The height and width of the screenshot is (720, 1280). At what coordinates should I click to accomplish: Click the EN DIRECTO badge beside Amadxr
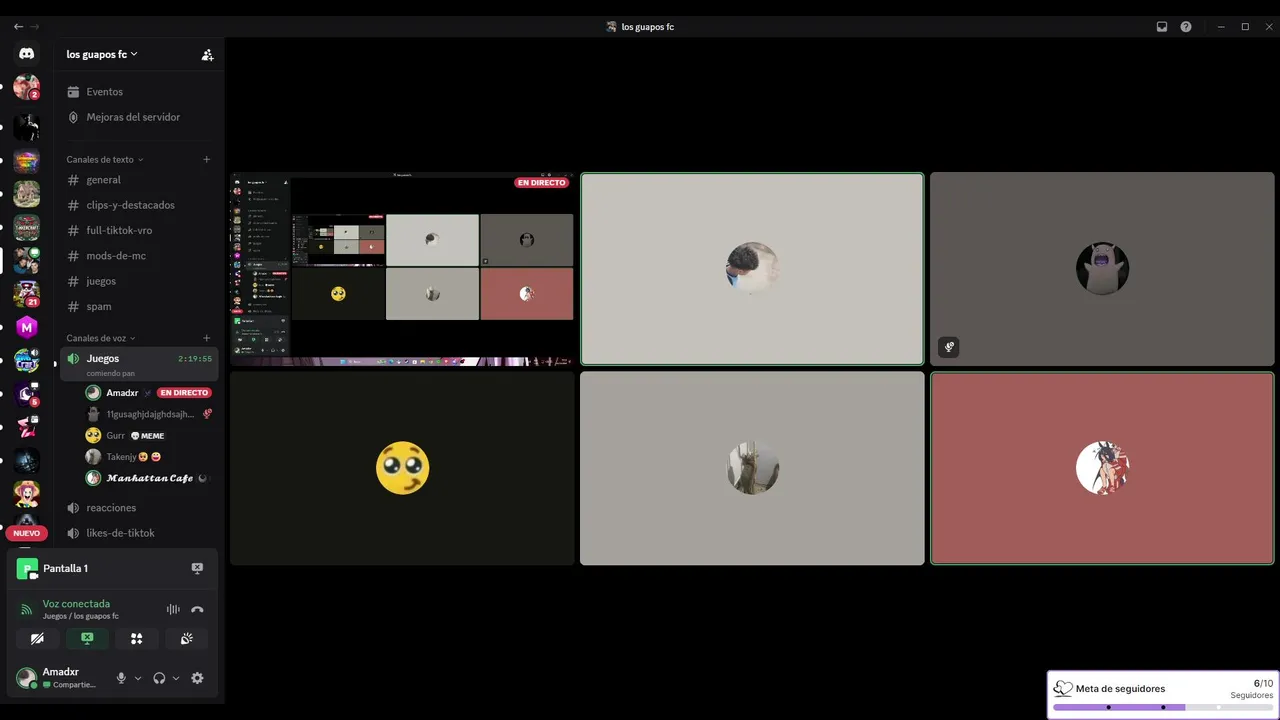point(185,393)
